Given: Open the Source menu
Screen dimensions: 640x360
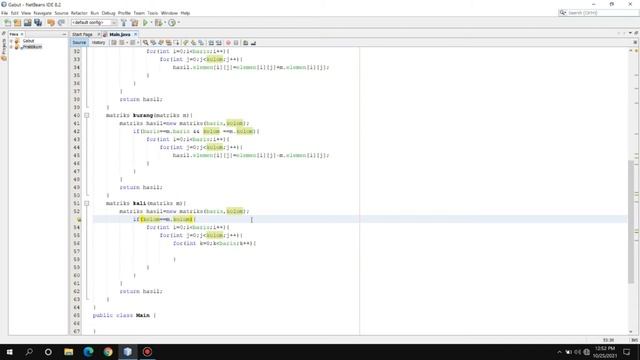Looking at the screenshot, I should [x=61, y=13].
